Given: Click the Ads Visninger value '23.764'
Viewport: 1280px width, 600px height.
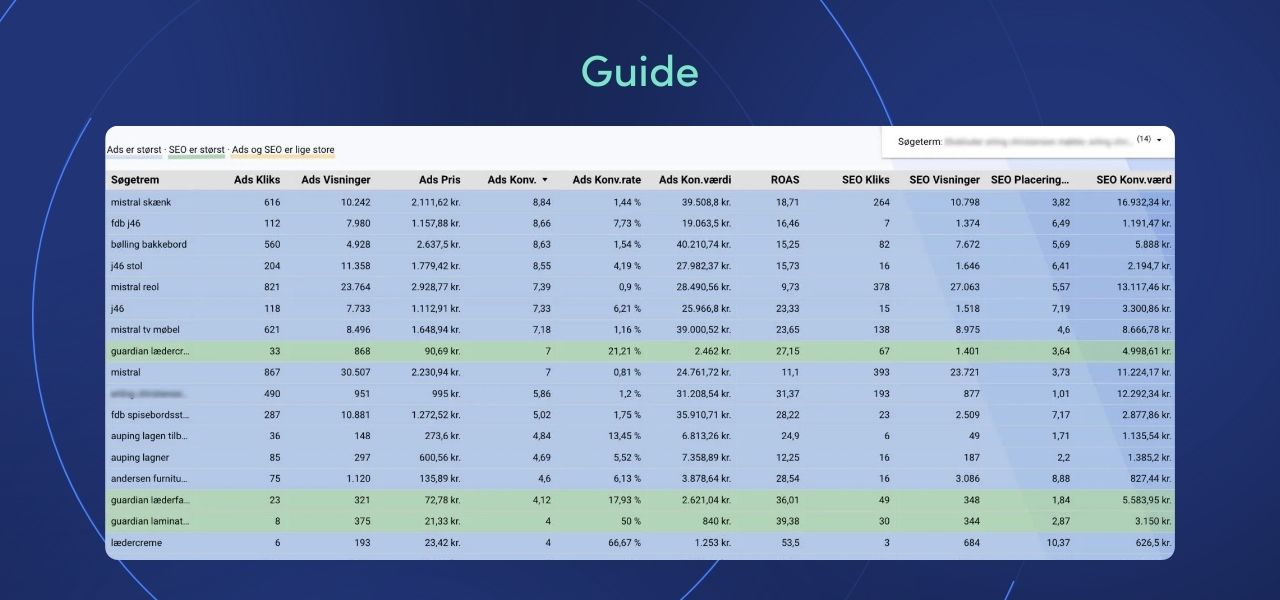Looking at the screenshot, I should 355,287.
